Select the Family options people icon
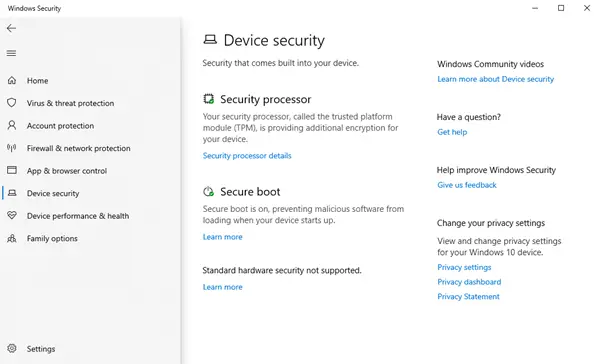600x364 pixels. (x=12, y=238)
